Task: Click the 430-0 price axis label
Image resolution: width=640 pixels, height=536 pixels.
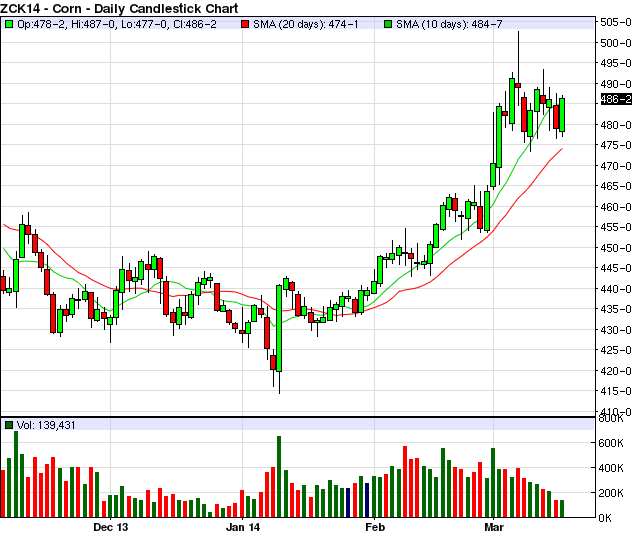Action: (616, 330)
